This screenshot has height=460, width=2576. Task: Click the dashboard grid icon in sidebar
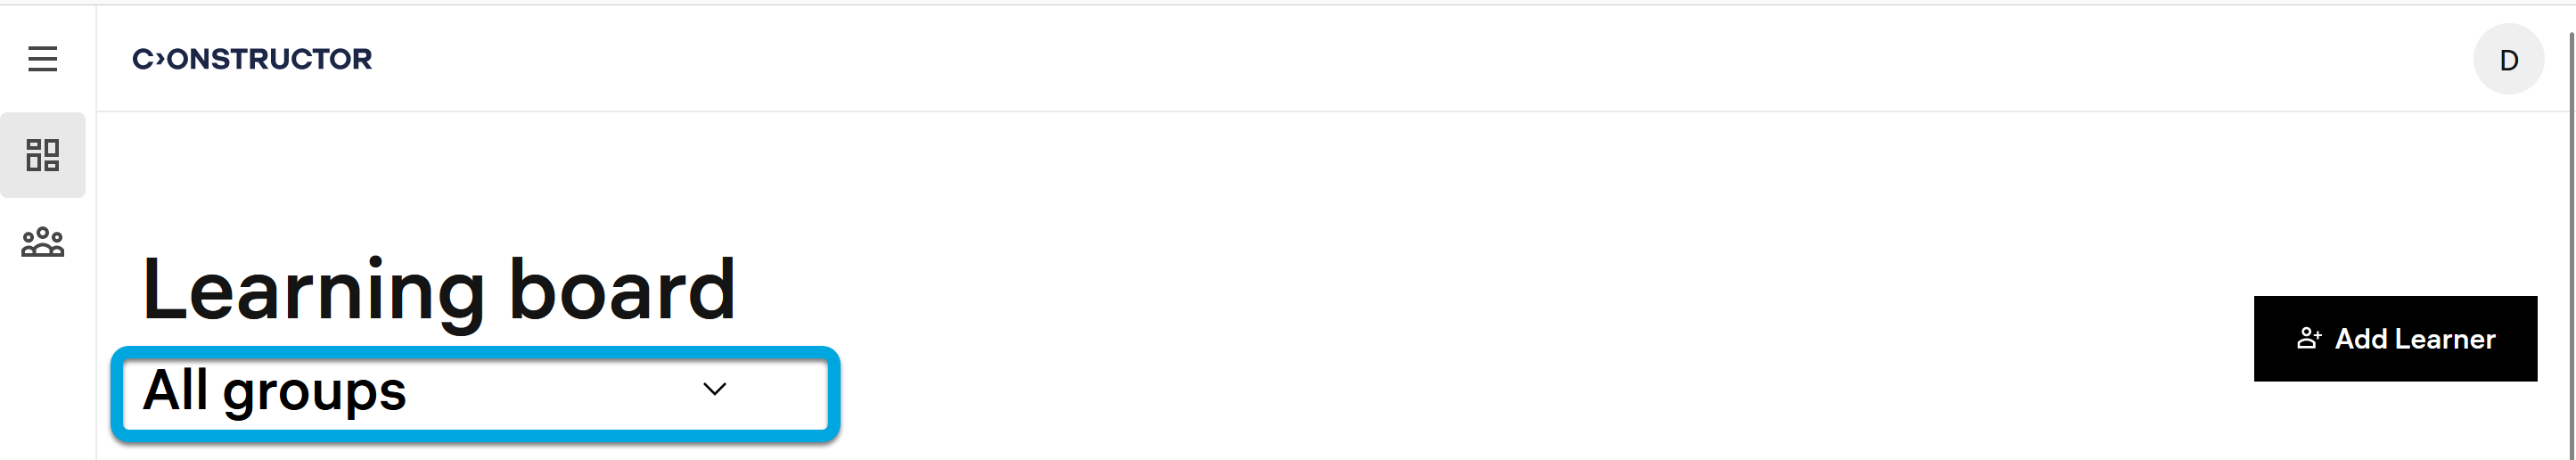click(x=42, y=155)
